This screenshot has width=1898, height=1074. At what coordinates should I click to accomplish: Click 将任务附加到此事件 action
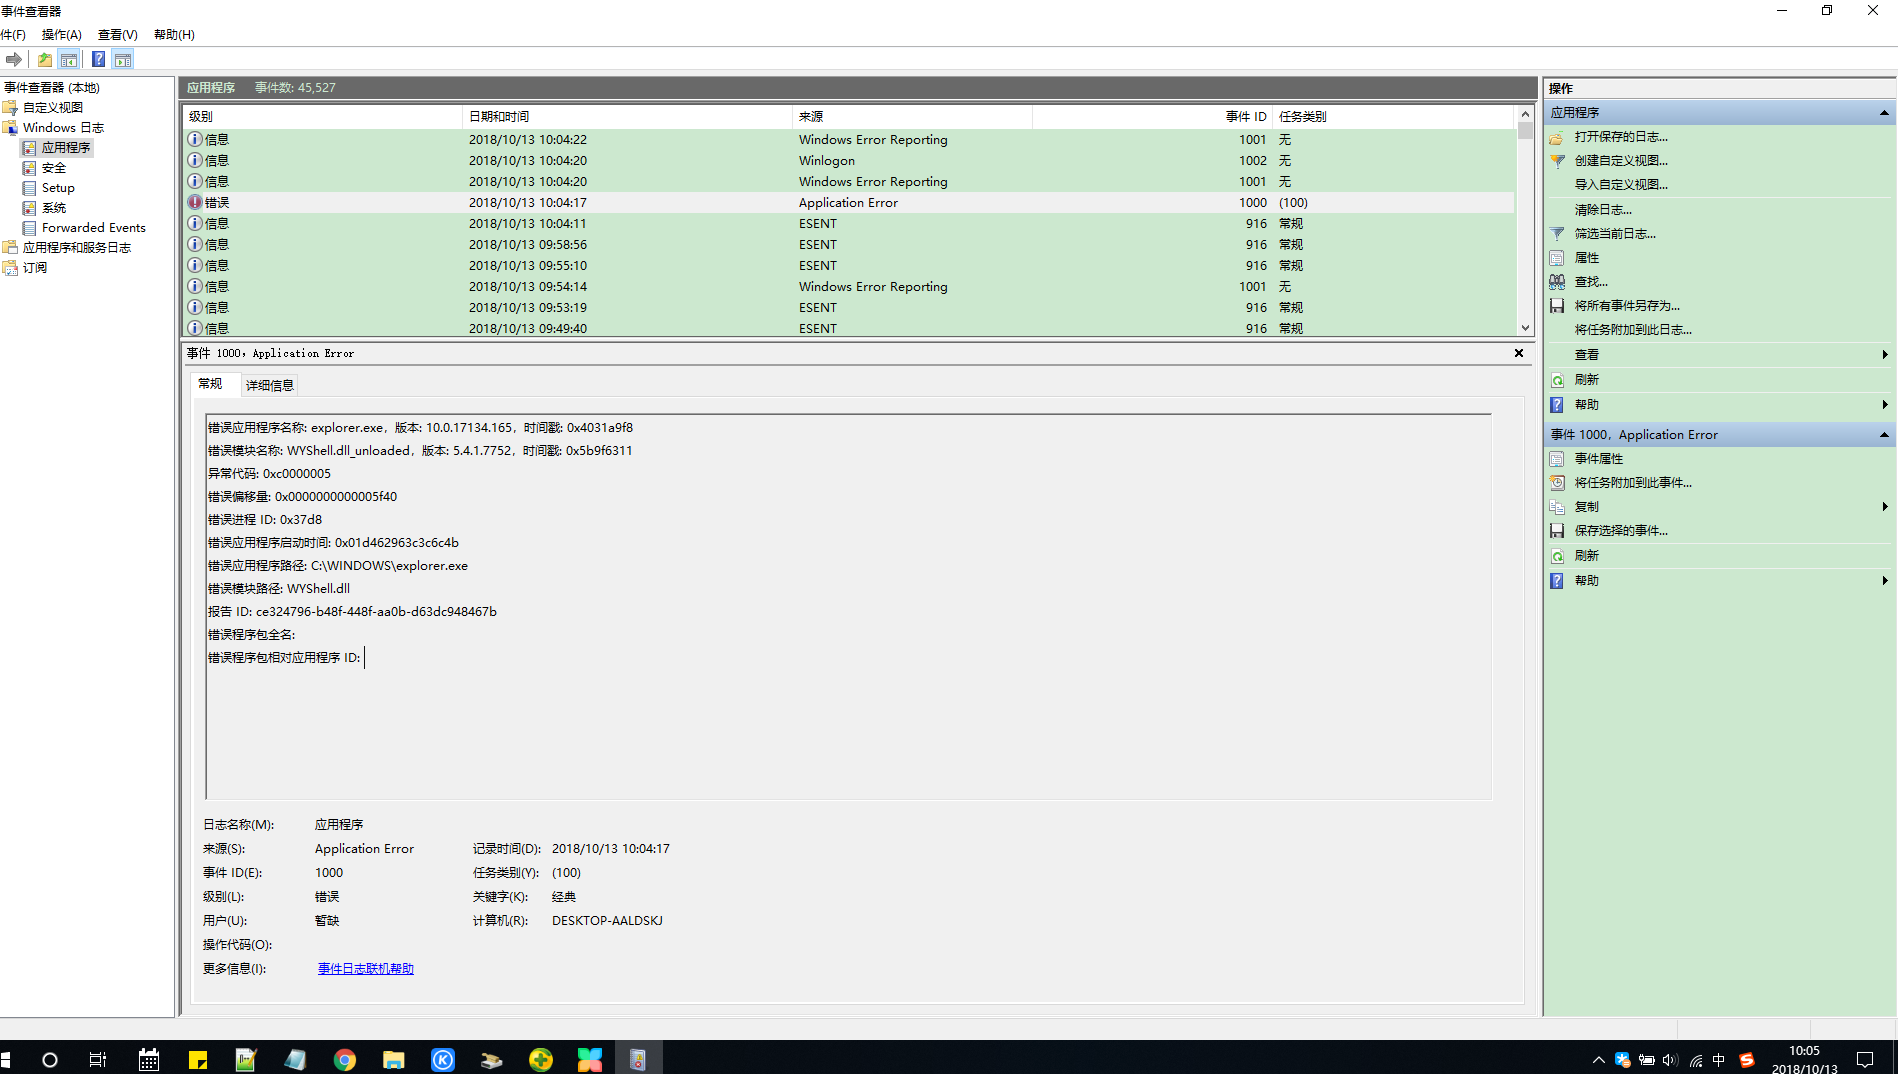(x=1633, y=483)
